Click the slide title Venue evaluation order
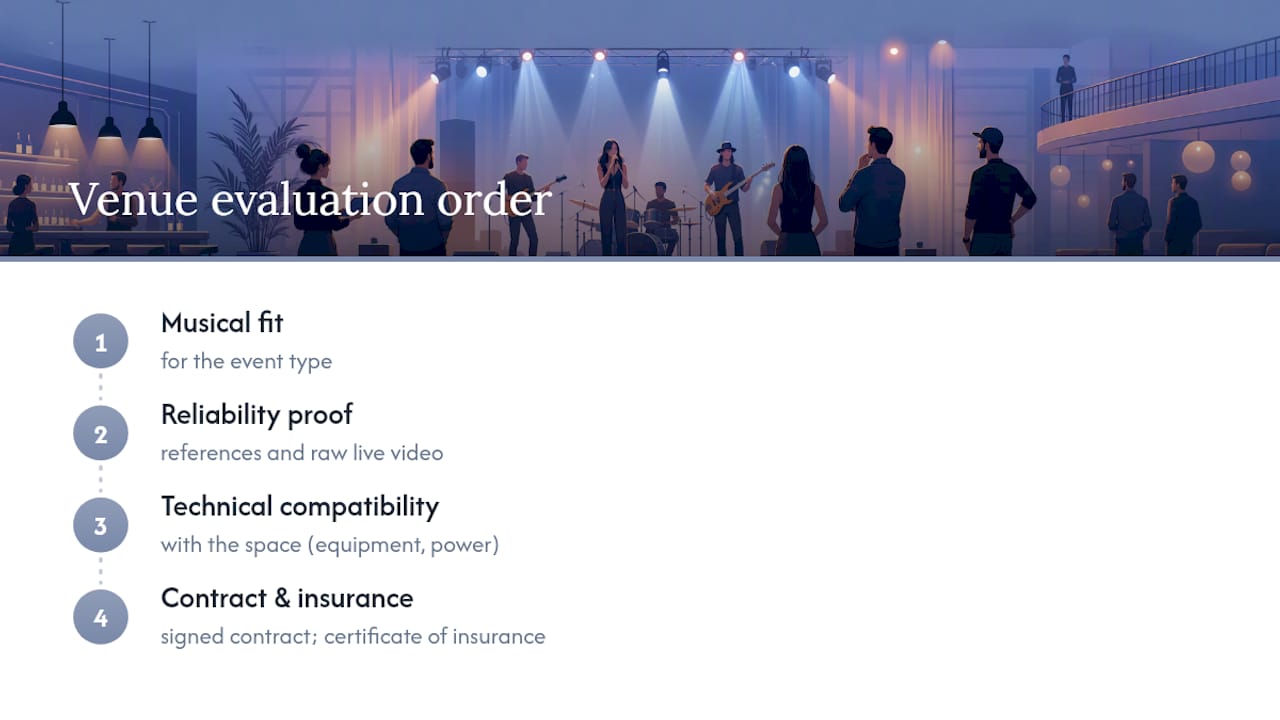This screenshot has width=1280, height=720. point(309,199)
